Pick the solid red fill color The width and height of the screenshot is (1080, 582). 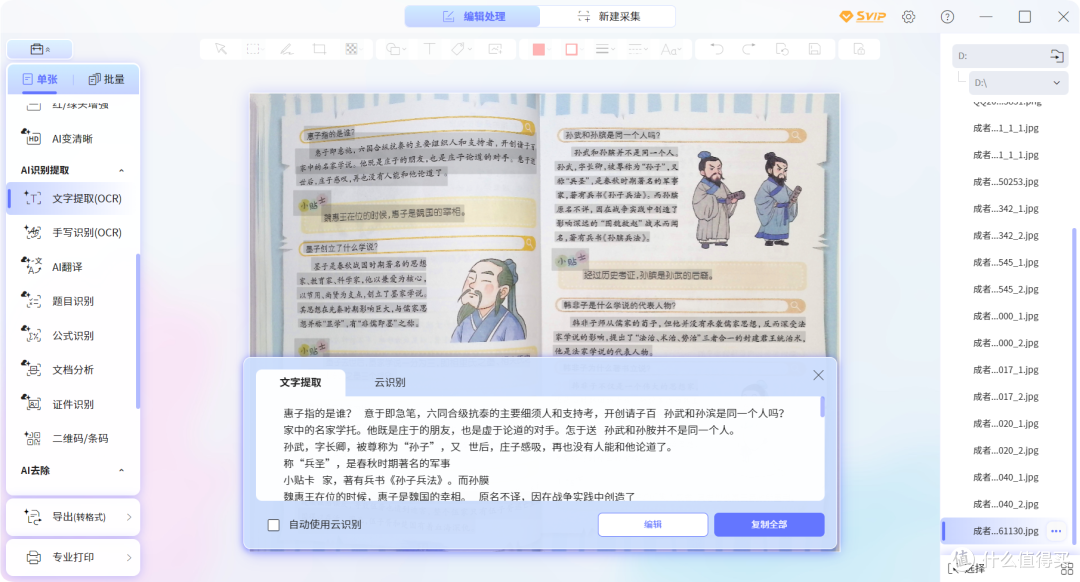pyautogui.click(x=539, y=49)
